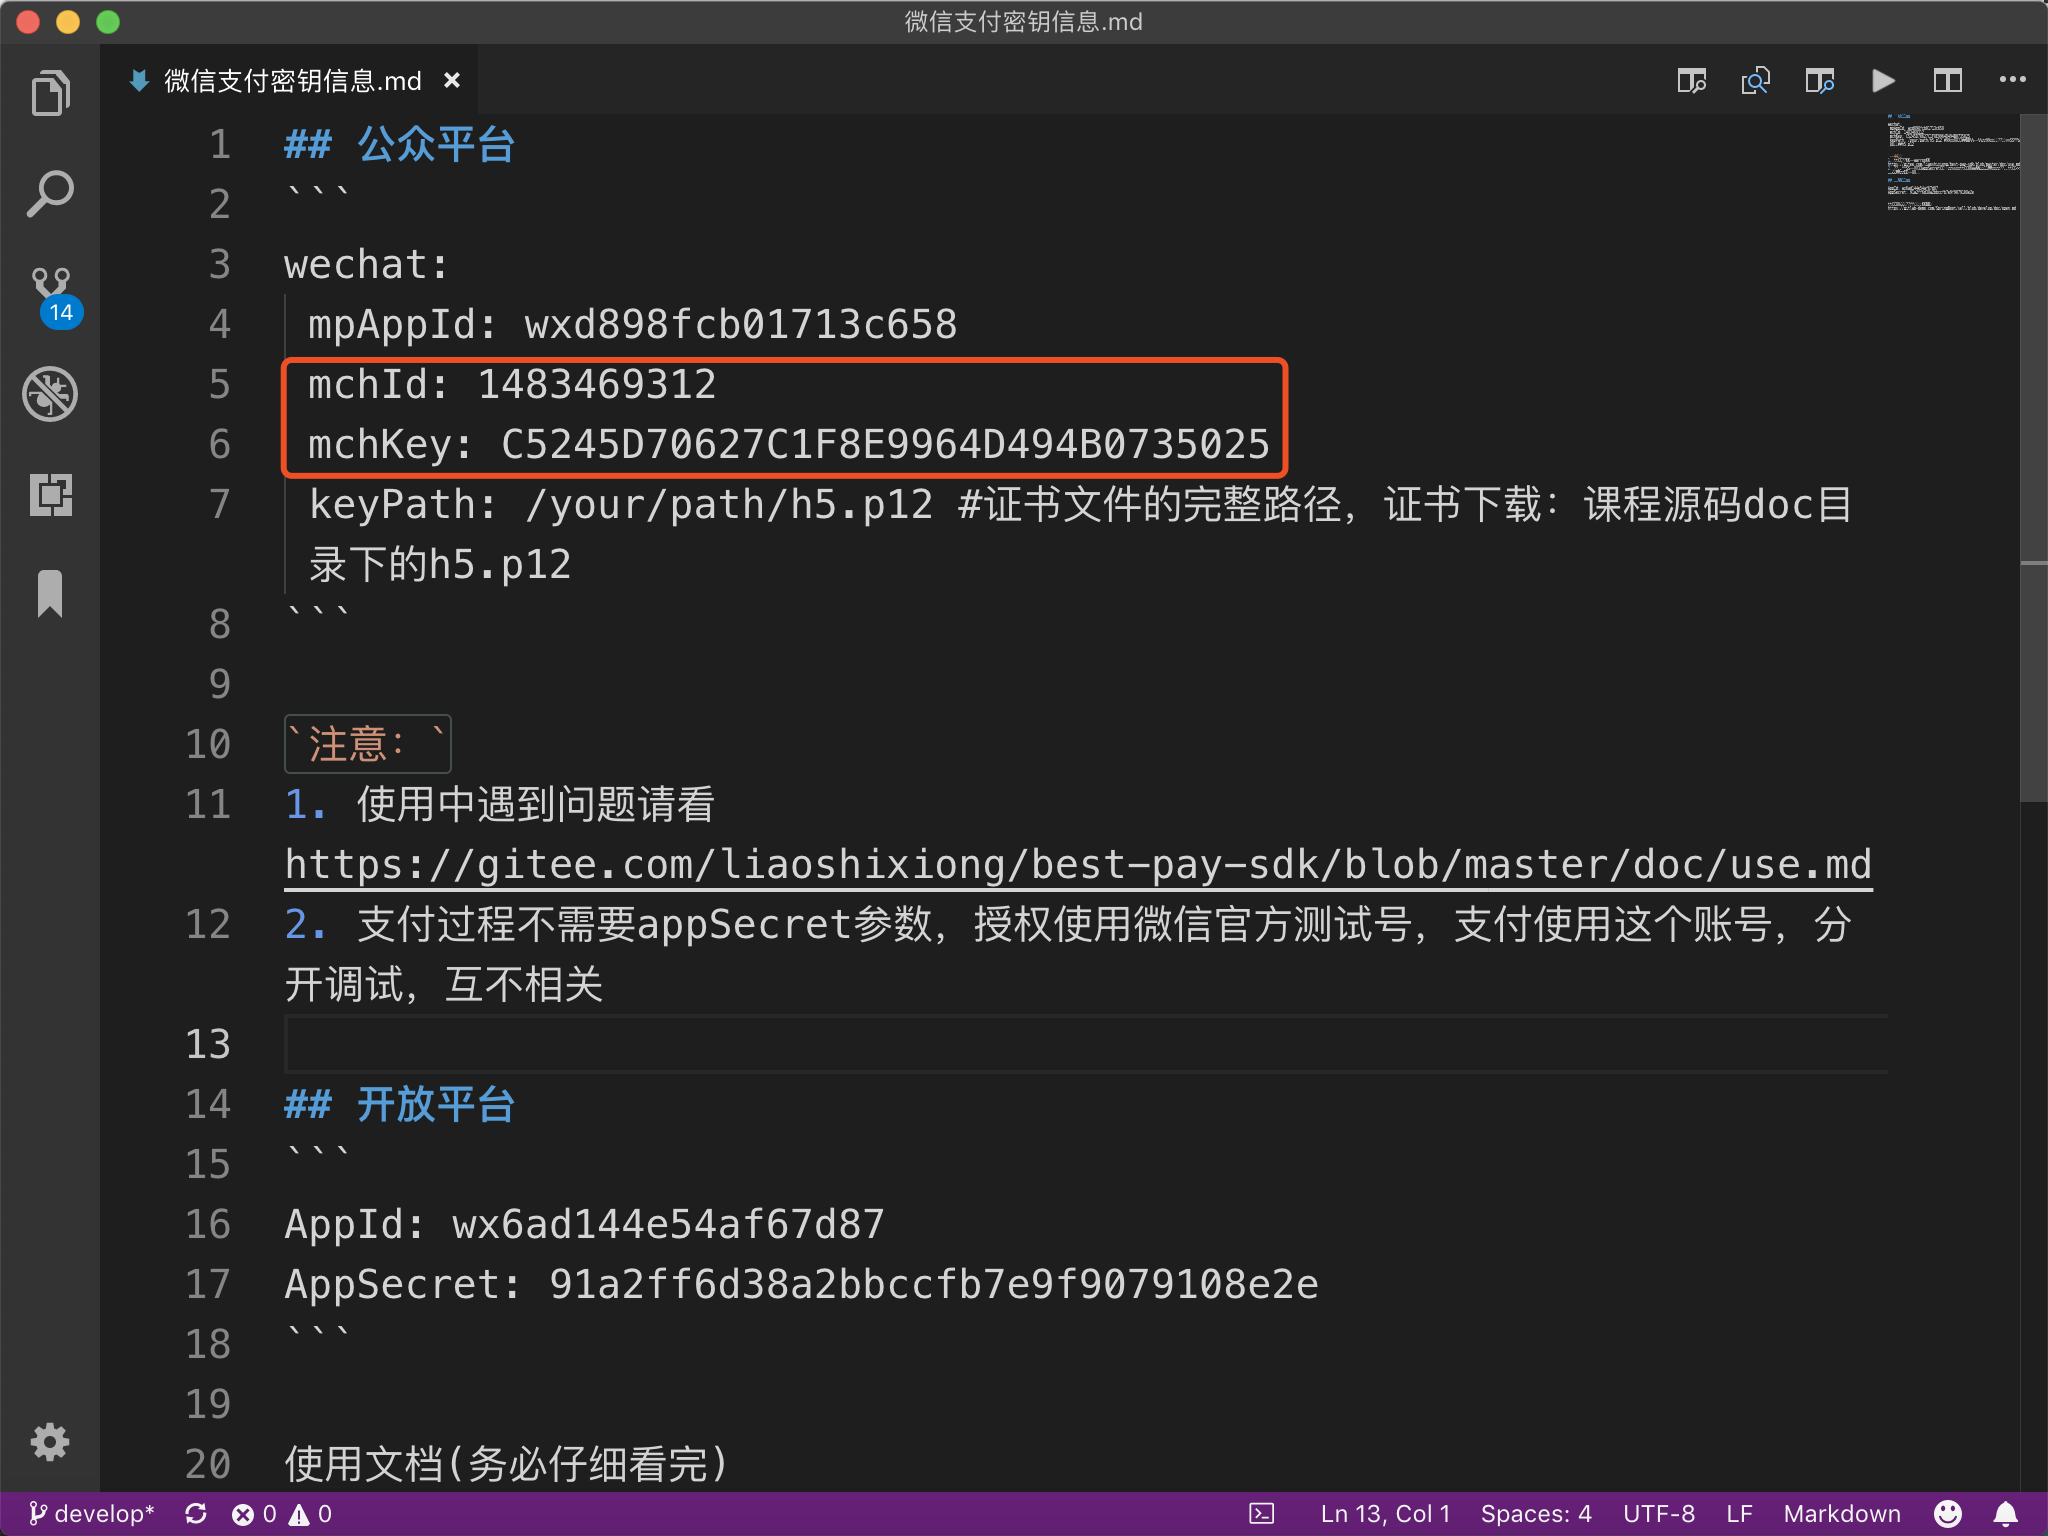Click the ## 开放平台 heading
Image resolution: width=2048 pixels, height=1536 pixels.
tap(400, 1105)
